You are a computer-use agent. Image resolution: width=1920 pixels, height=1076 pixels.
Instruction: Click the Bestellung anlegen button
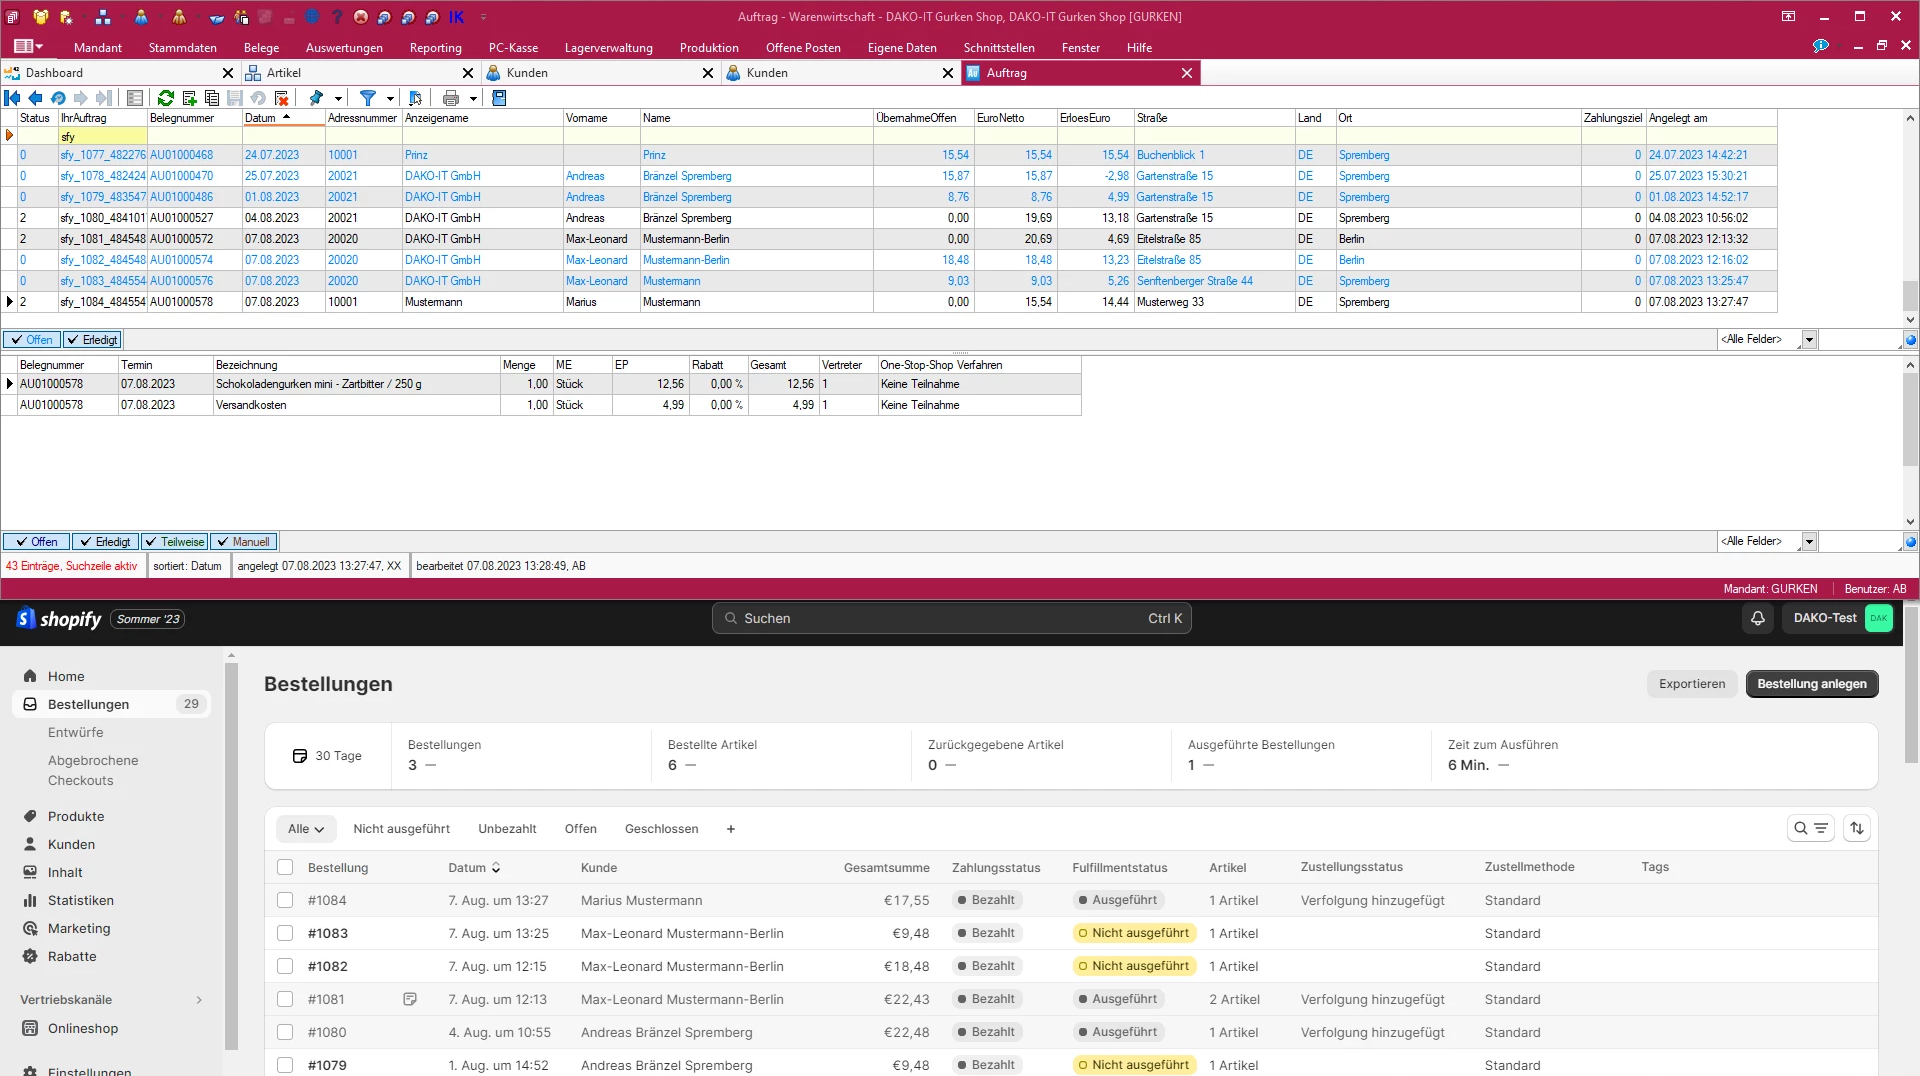(x=1811, y=684)
